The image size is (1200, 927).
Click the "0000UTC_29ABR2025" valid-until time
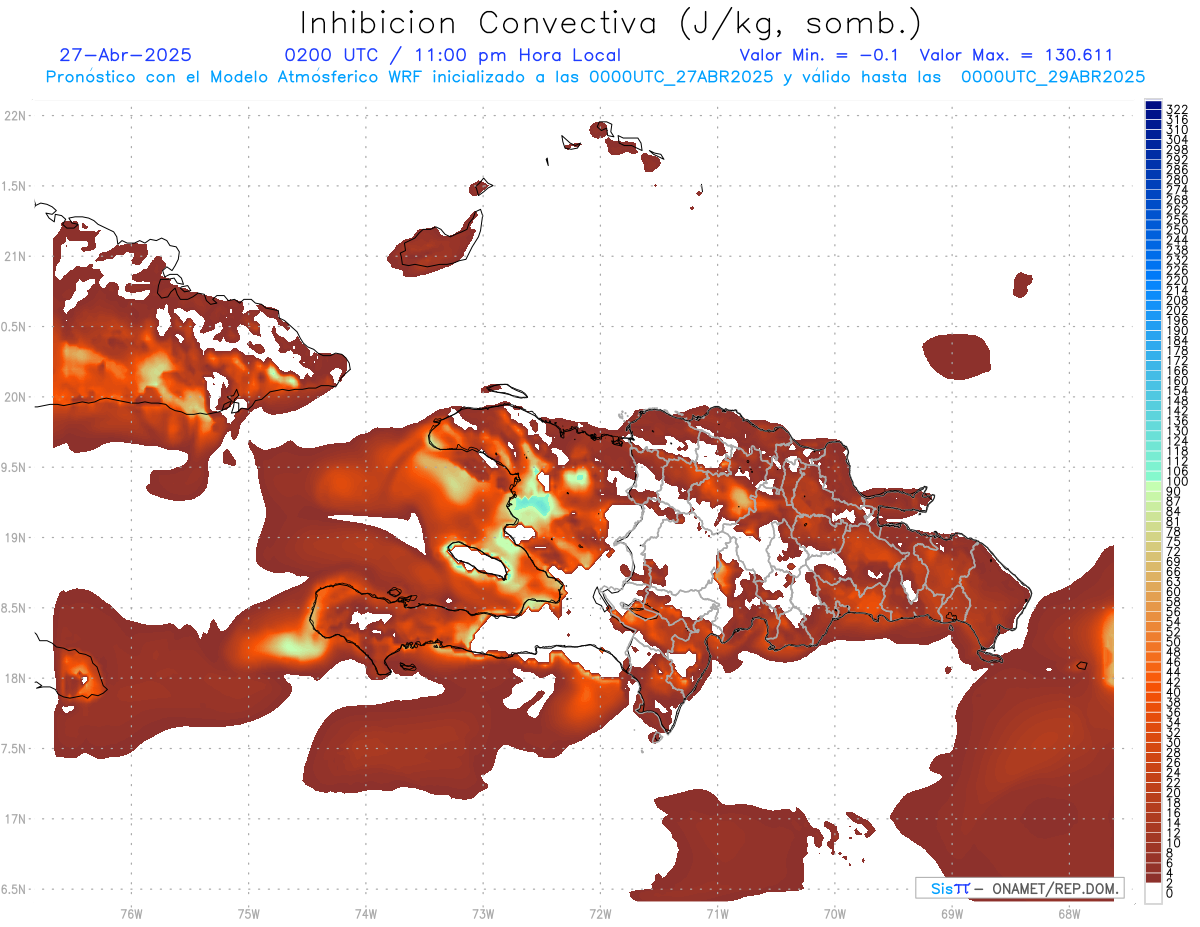point(1053,76)
